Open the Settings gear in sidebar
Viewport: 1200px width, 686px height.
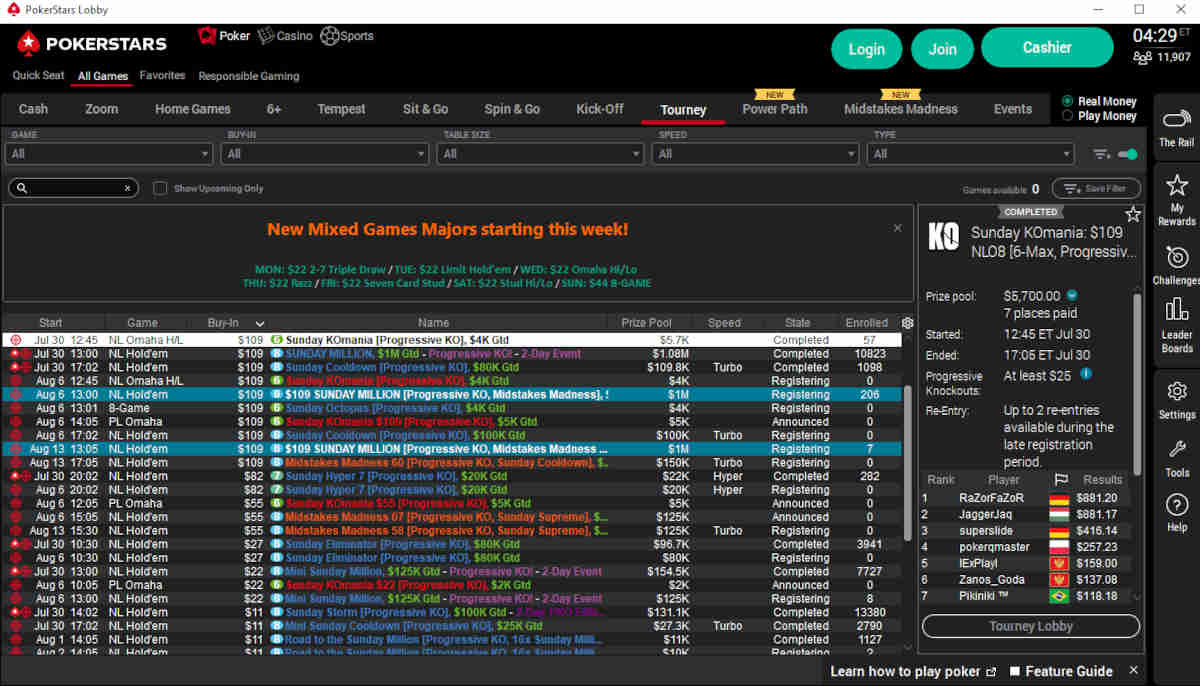coord(1176,391)
